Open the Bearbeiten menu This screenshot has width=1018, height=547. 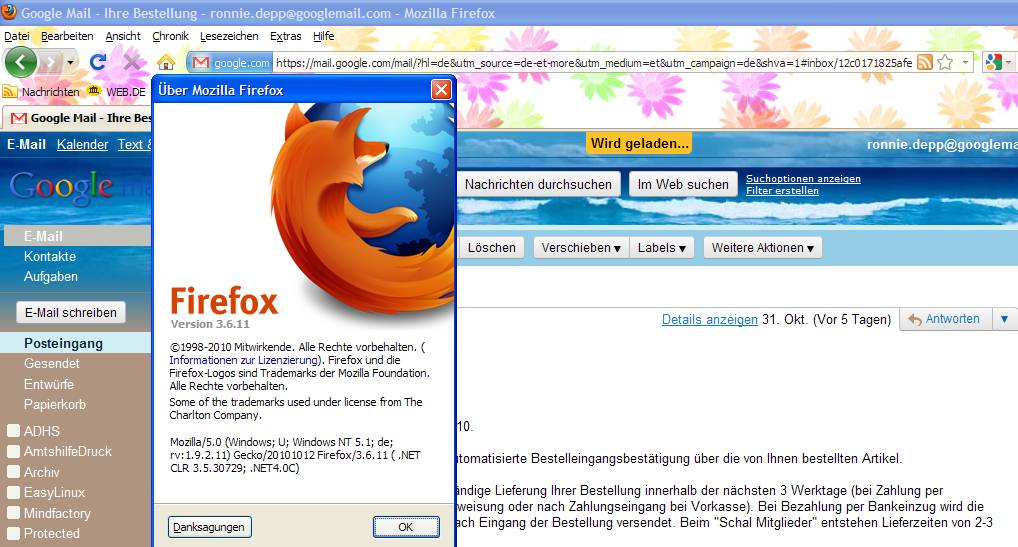tap(67, 36)
